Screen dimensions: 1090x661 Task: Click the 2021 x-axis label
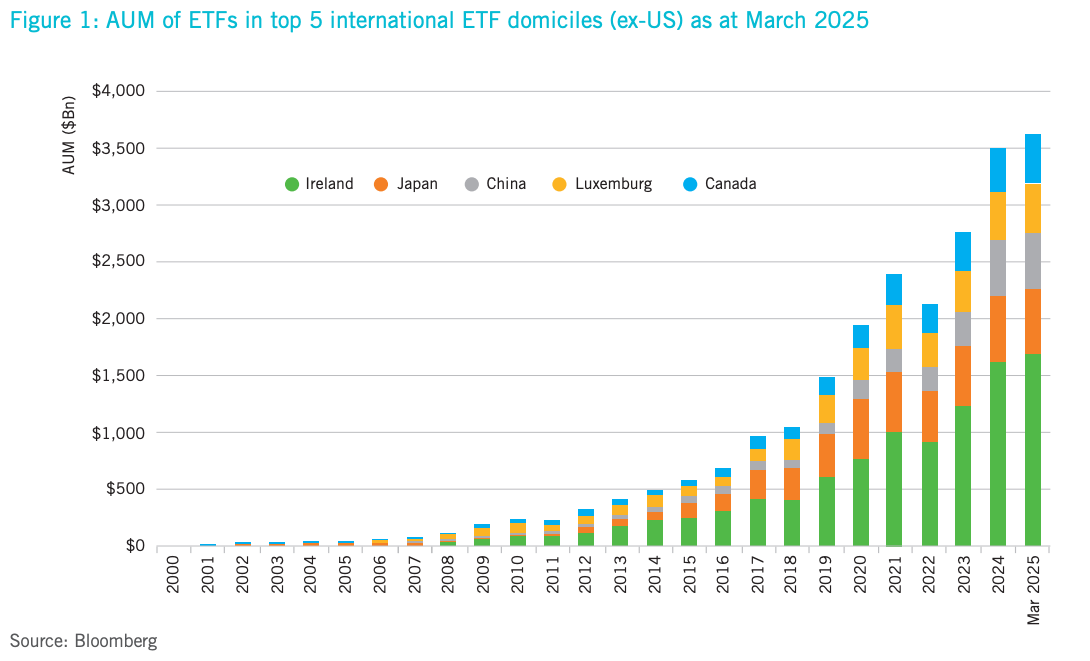click(895, 575)
